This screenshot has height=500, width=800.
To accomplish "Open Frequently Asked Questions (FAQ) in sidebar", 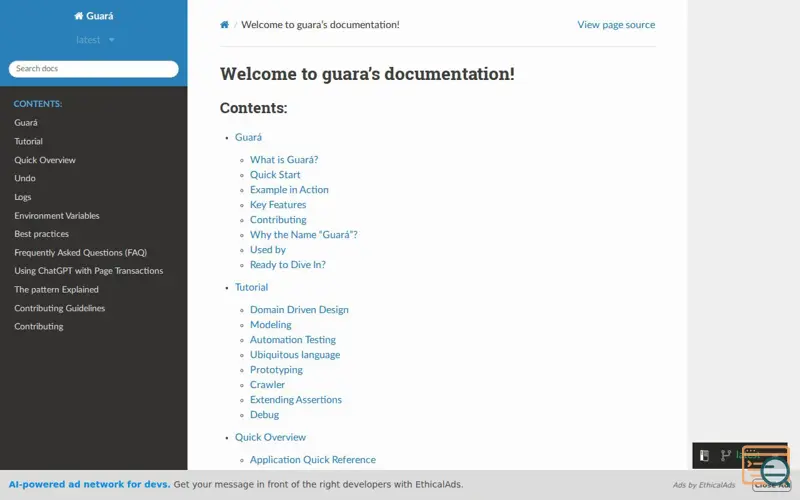I will click(x=81, y=253).
